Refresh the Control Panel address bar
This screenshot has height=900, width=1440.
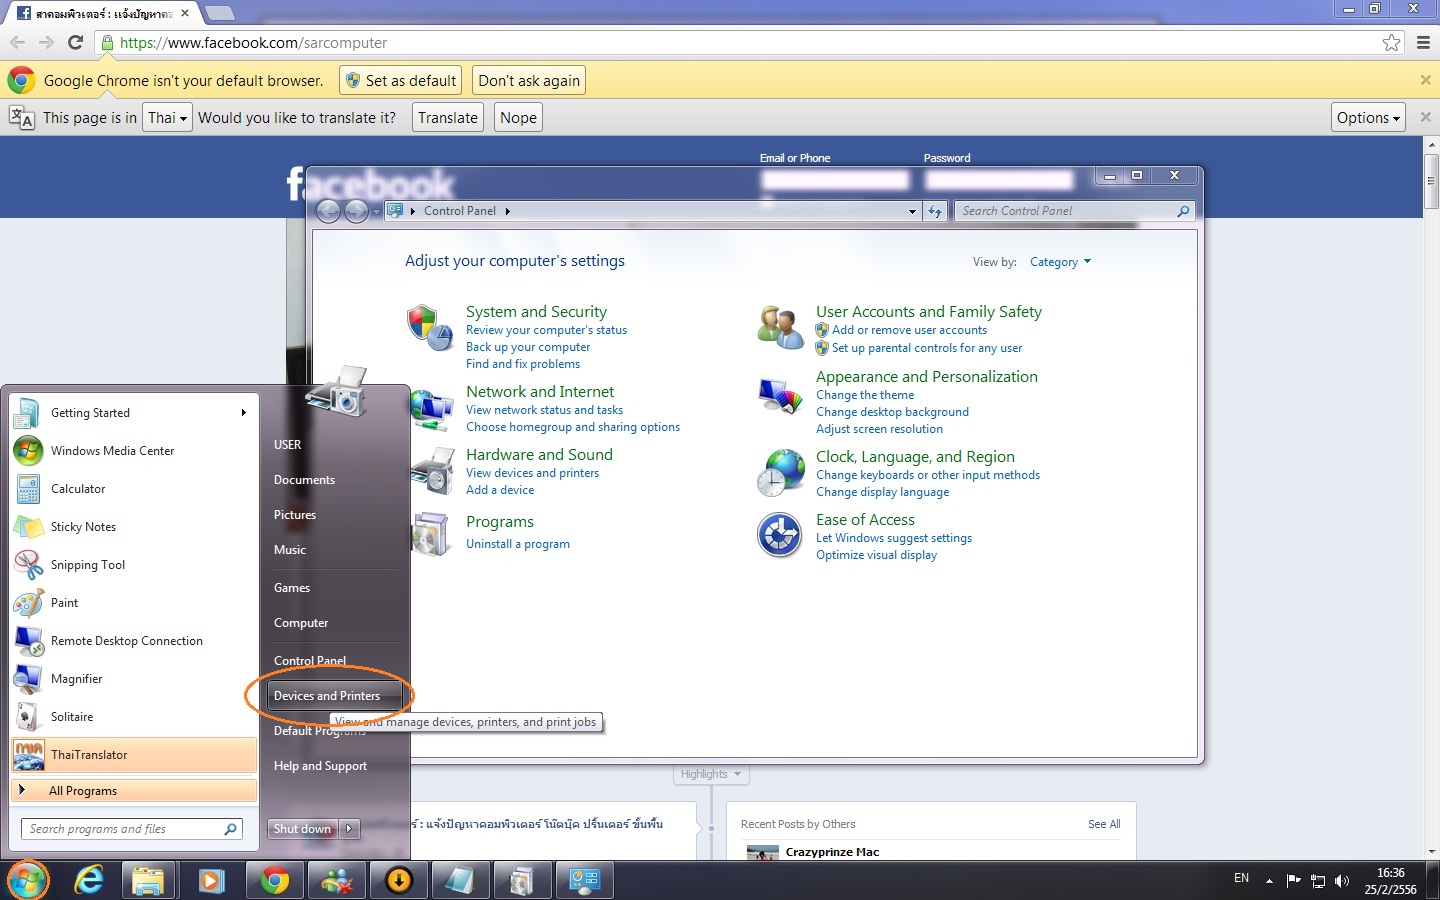[935, 211]
